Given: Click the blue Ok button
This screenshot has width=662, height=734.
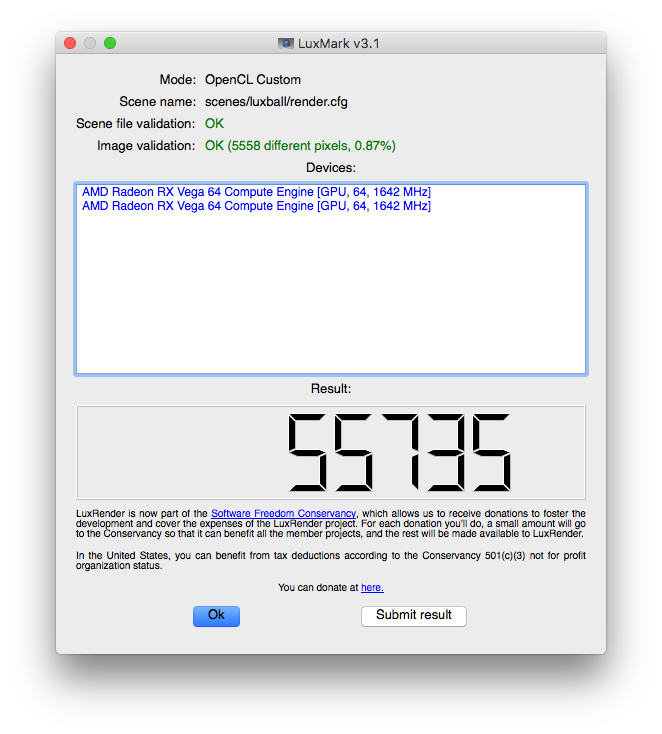Looking at the screenshot, I should [x=216, y=616].
